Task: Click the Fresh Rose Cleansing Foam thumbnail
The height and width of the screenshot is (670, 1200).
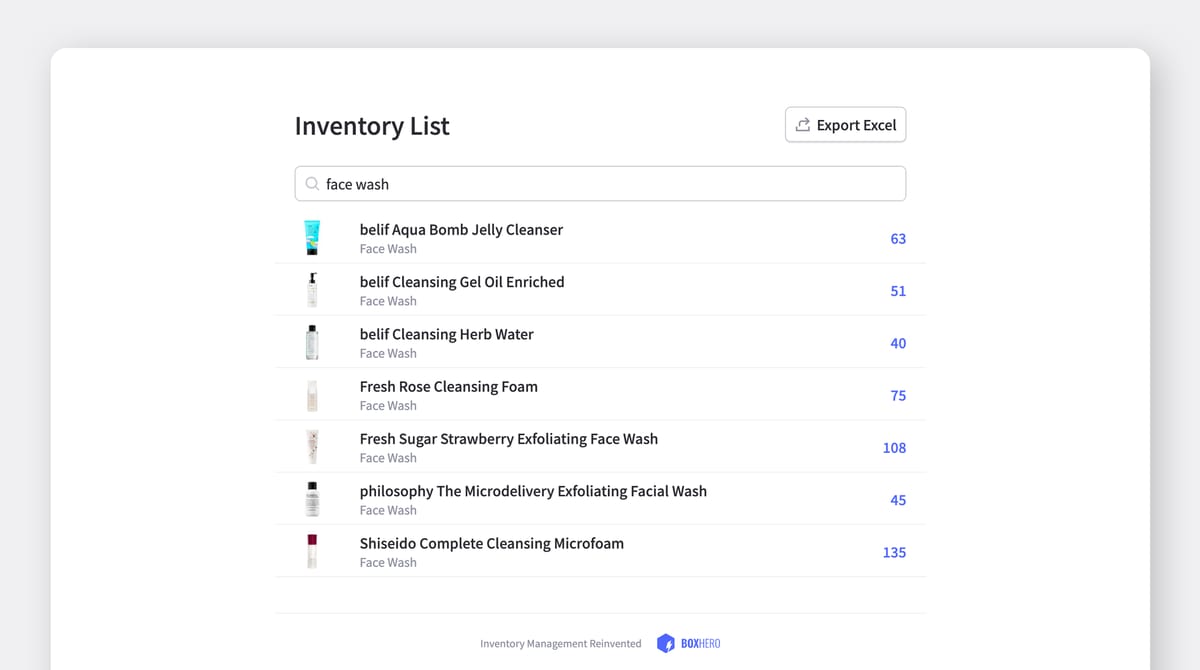Action: click(x=311, y=394)
